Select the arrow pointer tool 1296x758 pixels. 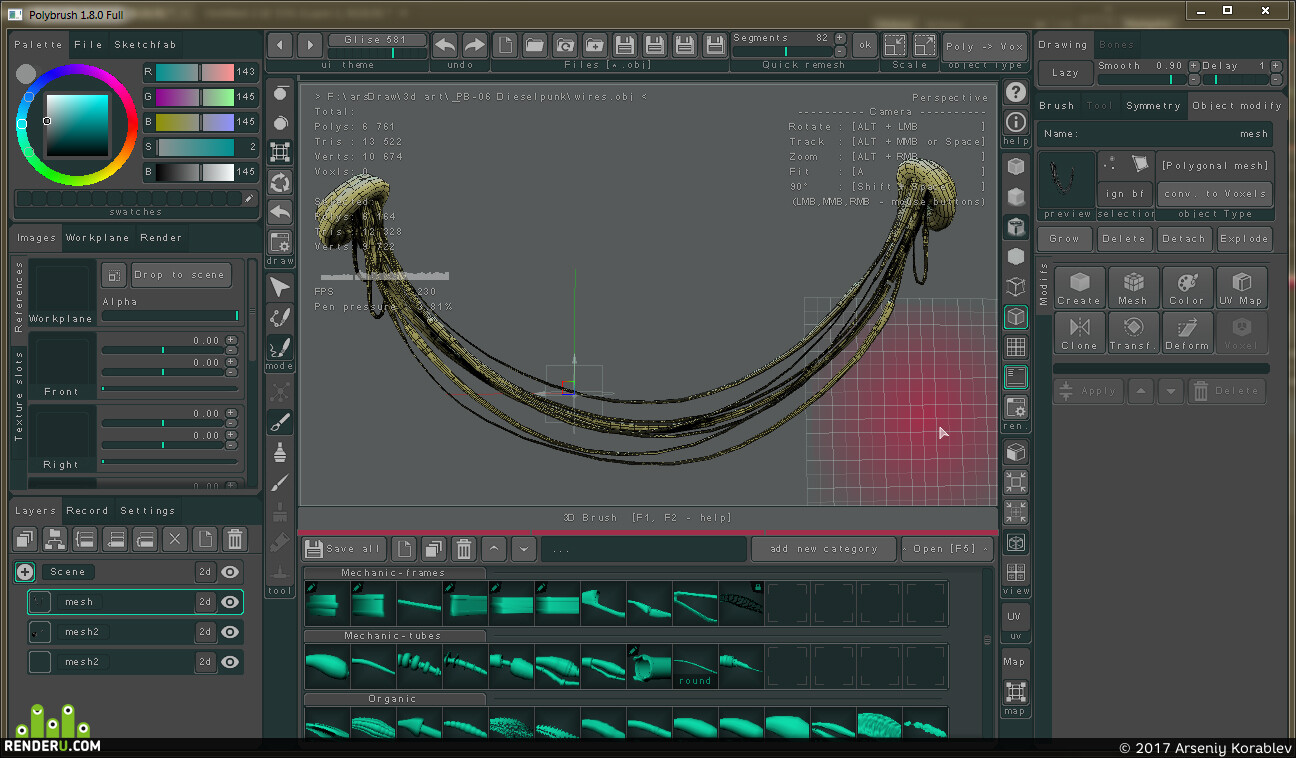click(280, 288)
